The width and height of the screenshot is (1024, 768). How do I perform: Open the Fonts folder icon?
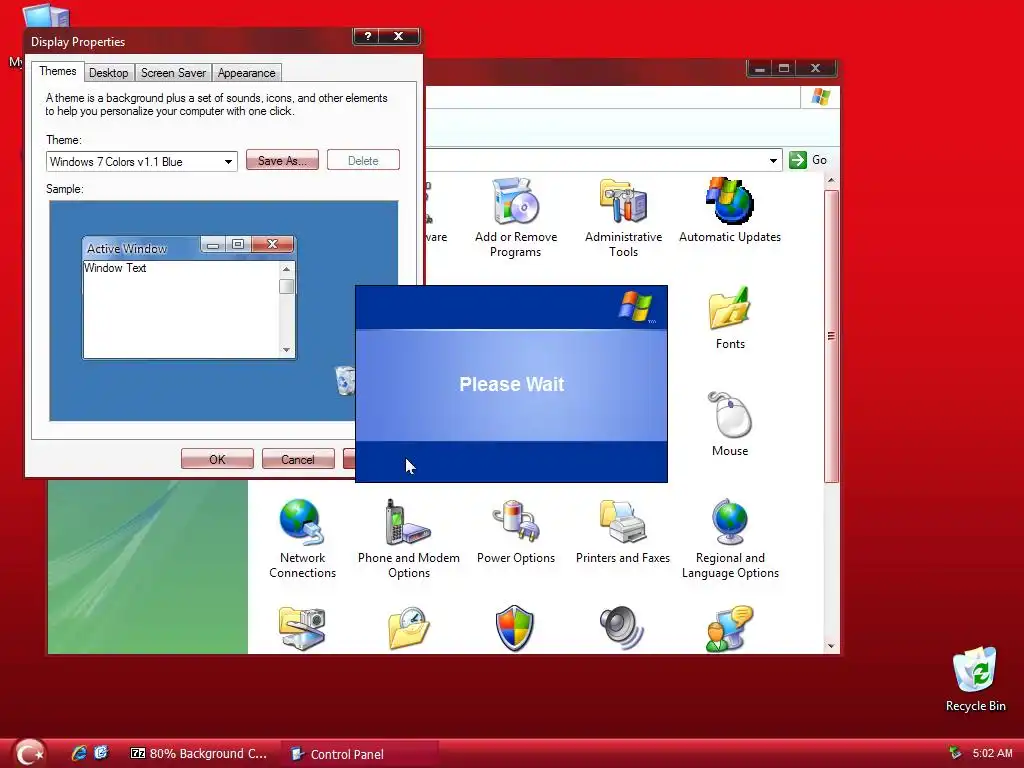[x=729, y=308]
